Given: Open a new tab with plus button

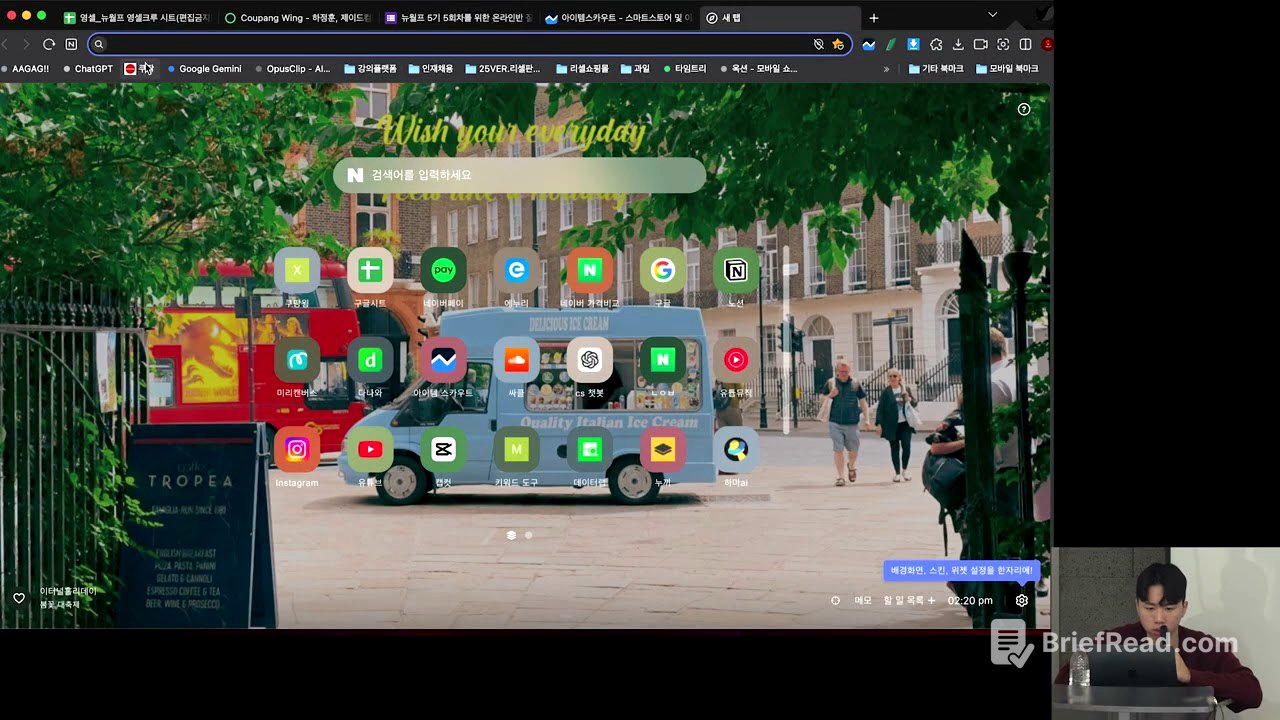Looking at the screenshot, I should click(874, 18).
